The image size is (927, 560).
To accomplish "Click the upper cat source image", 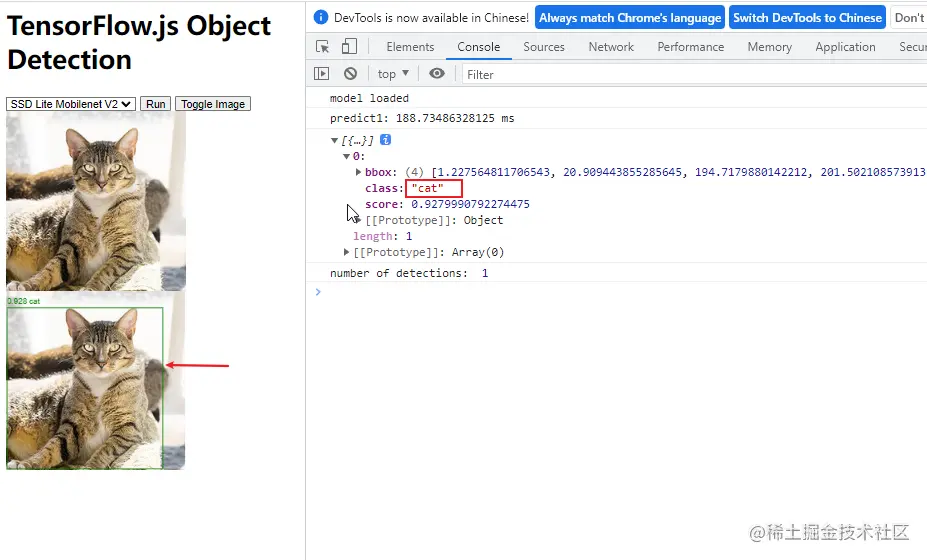I will [x=96, y=201].
